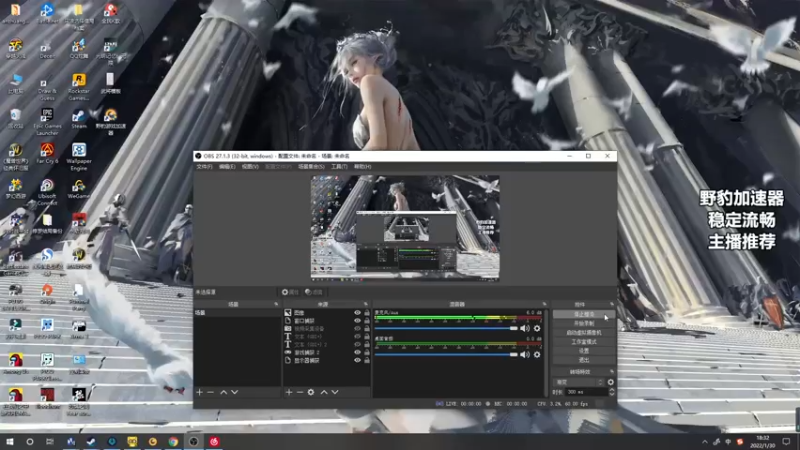800x450 pixels.
Task: Open the 编辑(E) menu in OBS
Action: [x=227, y=167]
